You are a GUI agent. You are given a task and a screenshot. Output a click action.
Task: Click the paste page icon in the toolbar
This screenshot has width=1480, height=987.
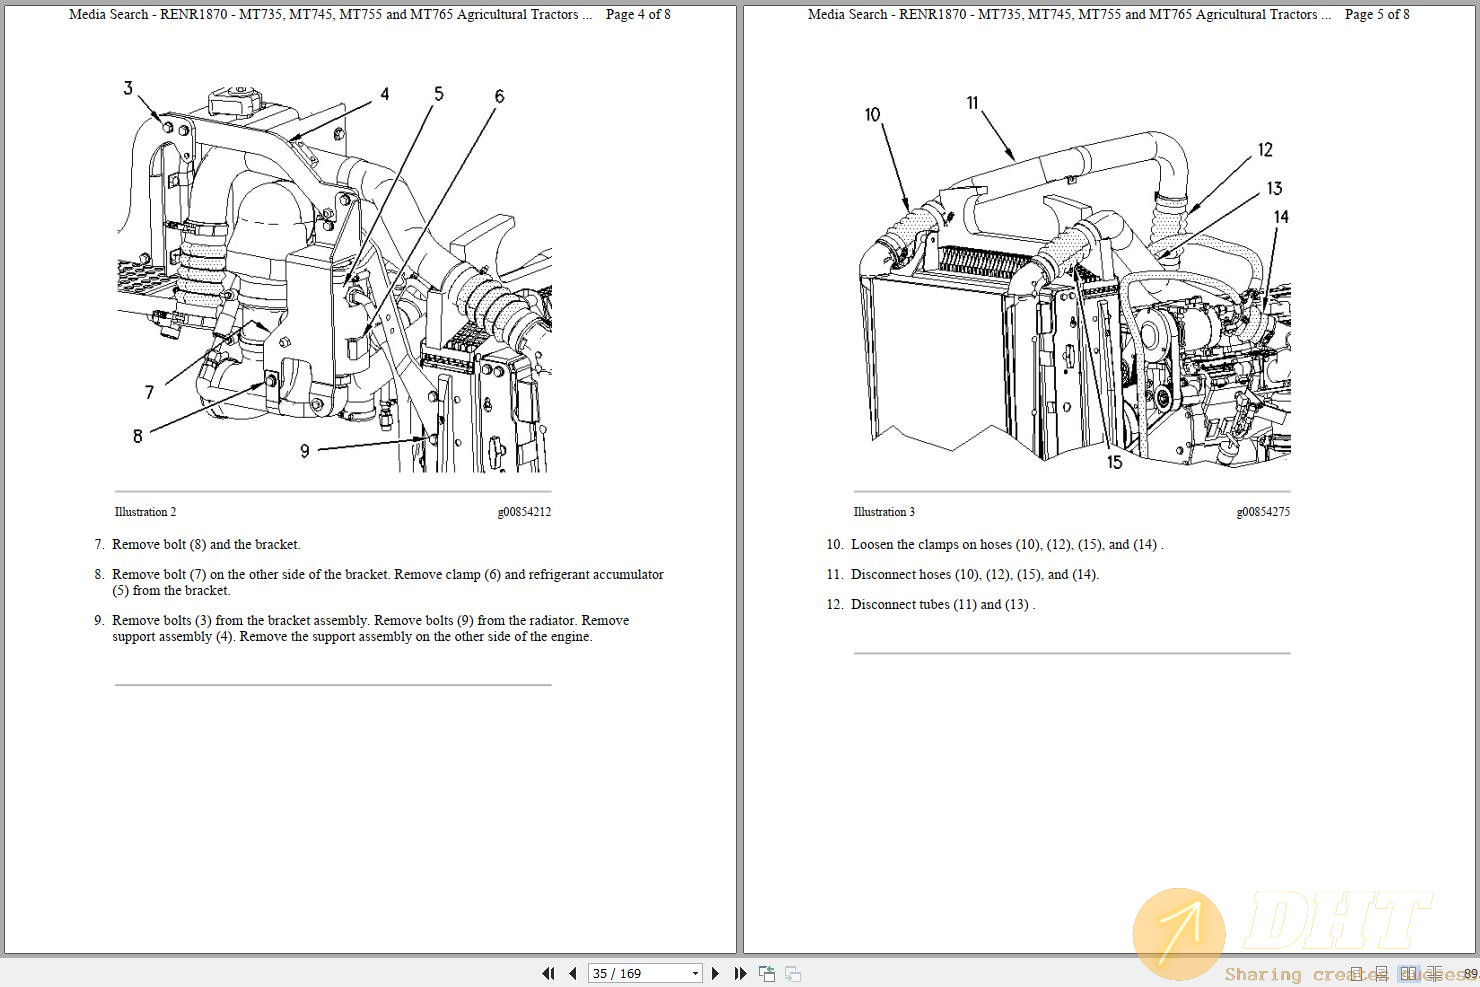791,973
